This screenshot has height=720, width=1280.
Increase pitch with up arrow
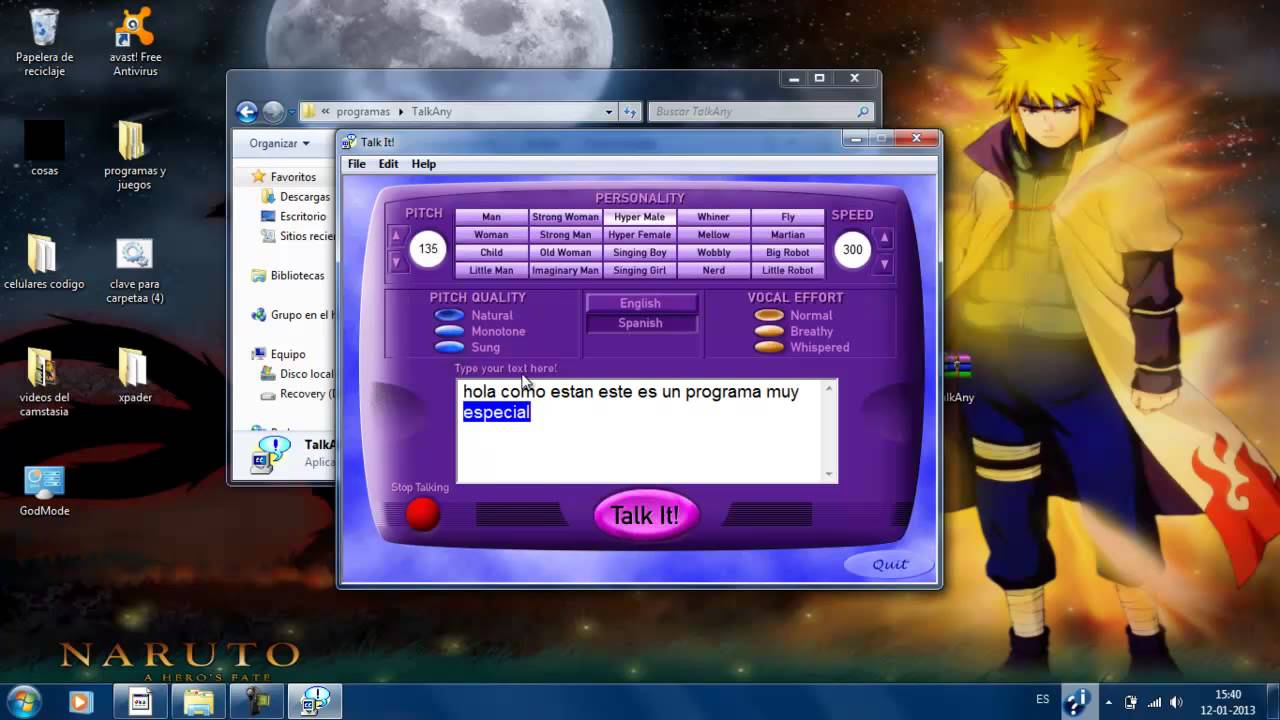coord(397,237)
